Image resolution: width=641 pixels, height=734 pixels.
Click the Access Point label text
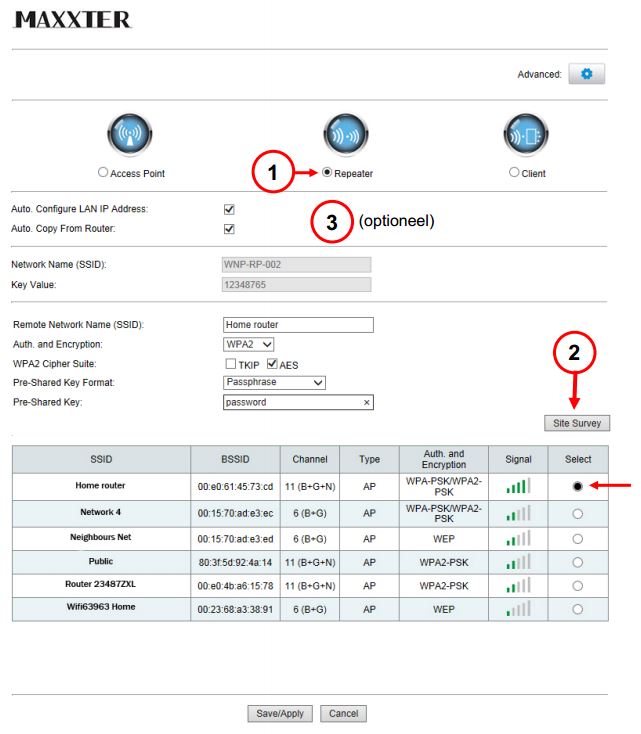[x=138, y=174]
